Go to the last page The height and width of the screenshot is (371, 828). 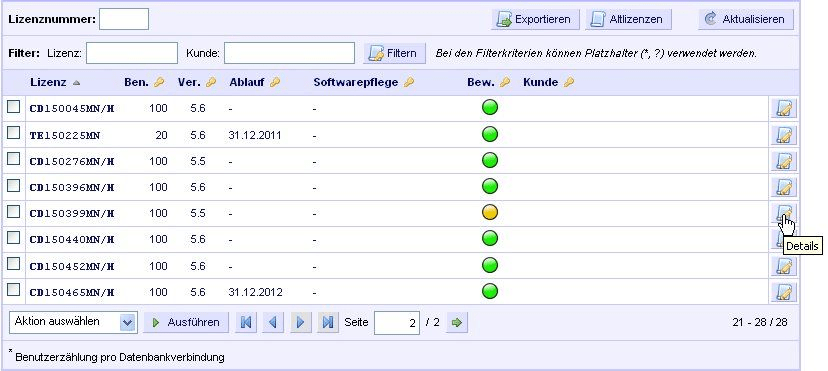pos(328,322)
